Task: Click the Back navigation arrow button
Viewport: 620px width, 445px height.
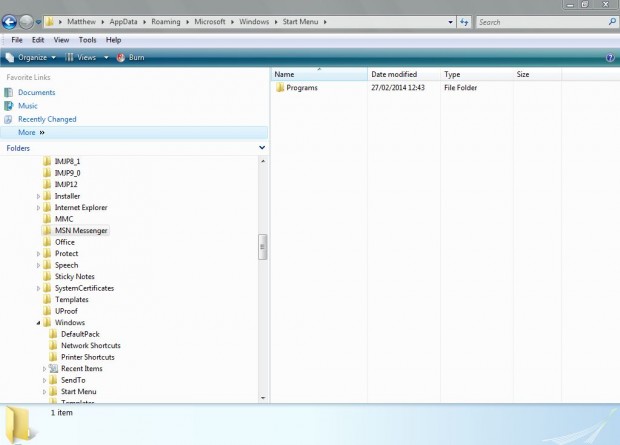Action: tap(9, 22)
